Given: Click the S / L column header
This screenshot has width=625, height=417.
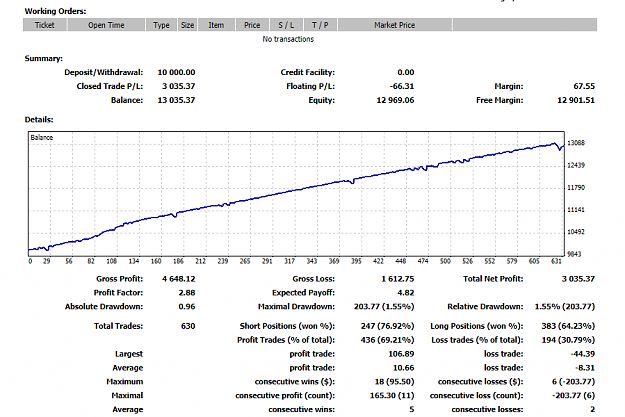Looking at the screenshot, I should 286,25.
